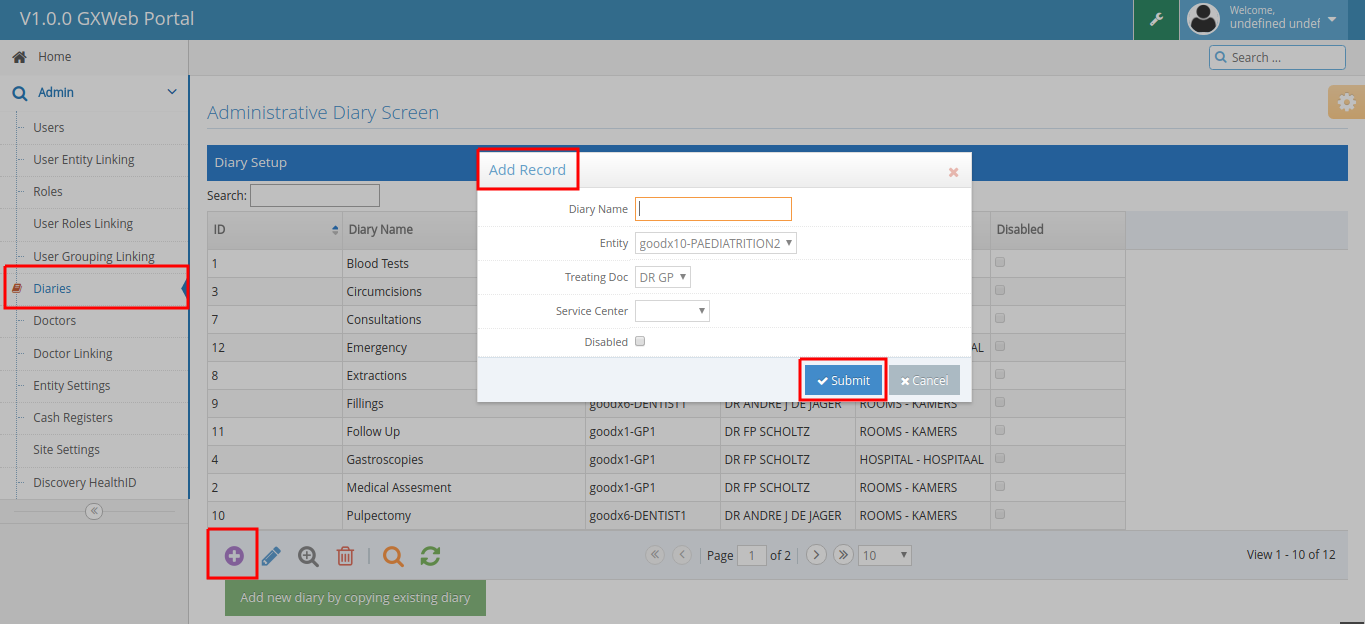Click the purple add record plus icon
The height and width of the screenshot is (624, 1365).
coord(233,556)
